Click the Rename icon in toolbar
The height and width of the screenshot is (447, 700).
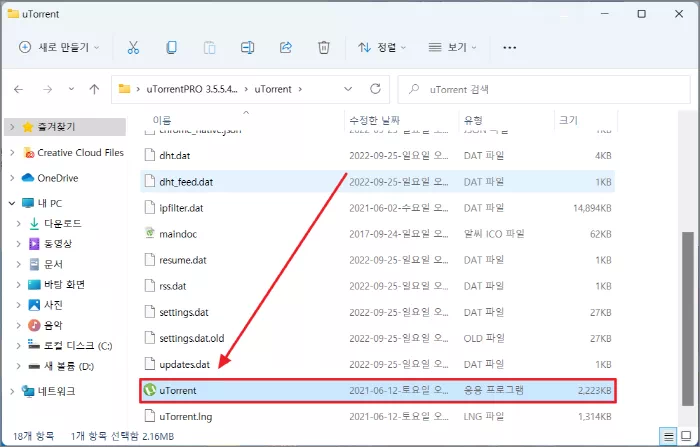pyautogui.click(x=247, y=47)
